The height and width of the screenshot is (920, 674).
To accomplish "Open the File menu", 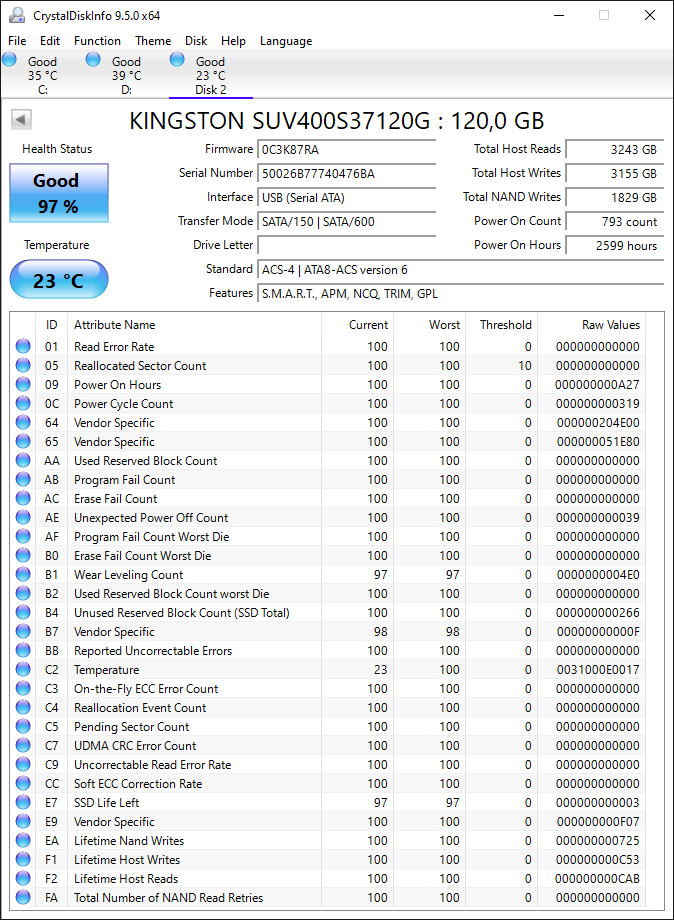I will [17, 40].
